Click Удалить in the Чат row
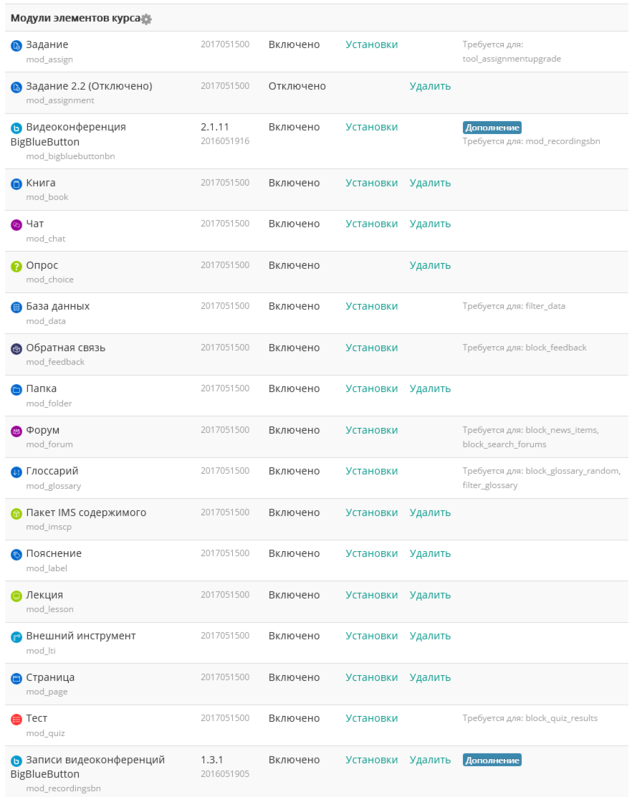 (x=430, y=224)
